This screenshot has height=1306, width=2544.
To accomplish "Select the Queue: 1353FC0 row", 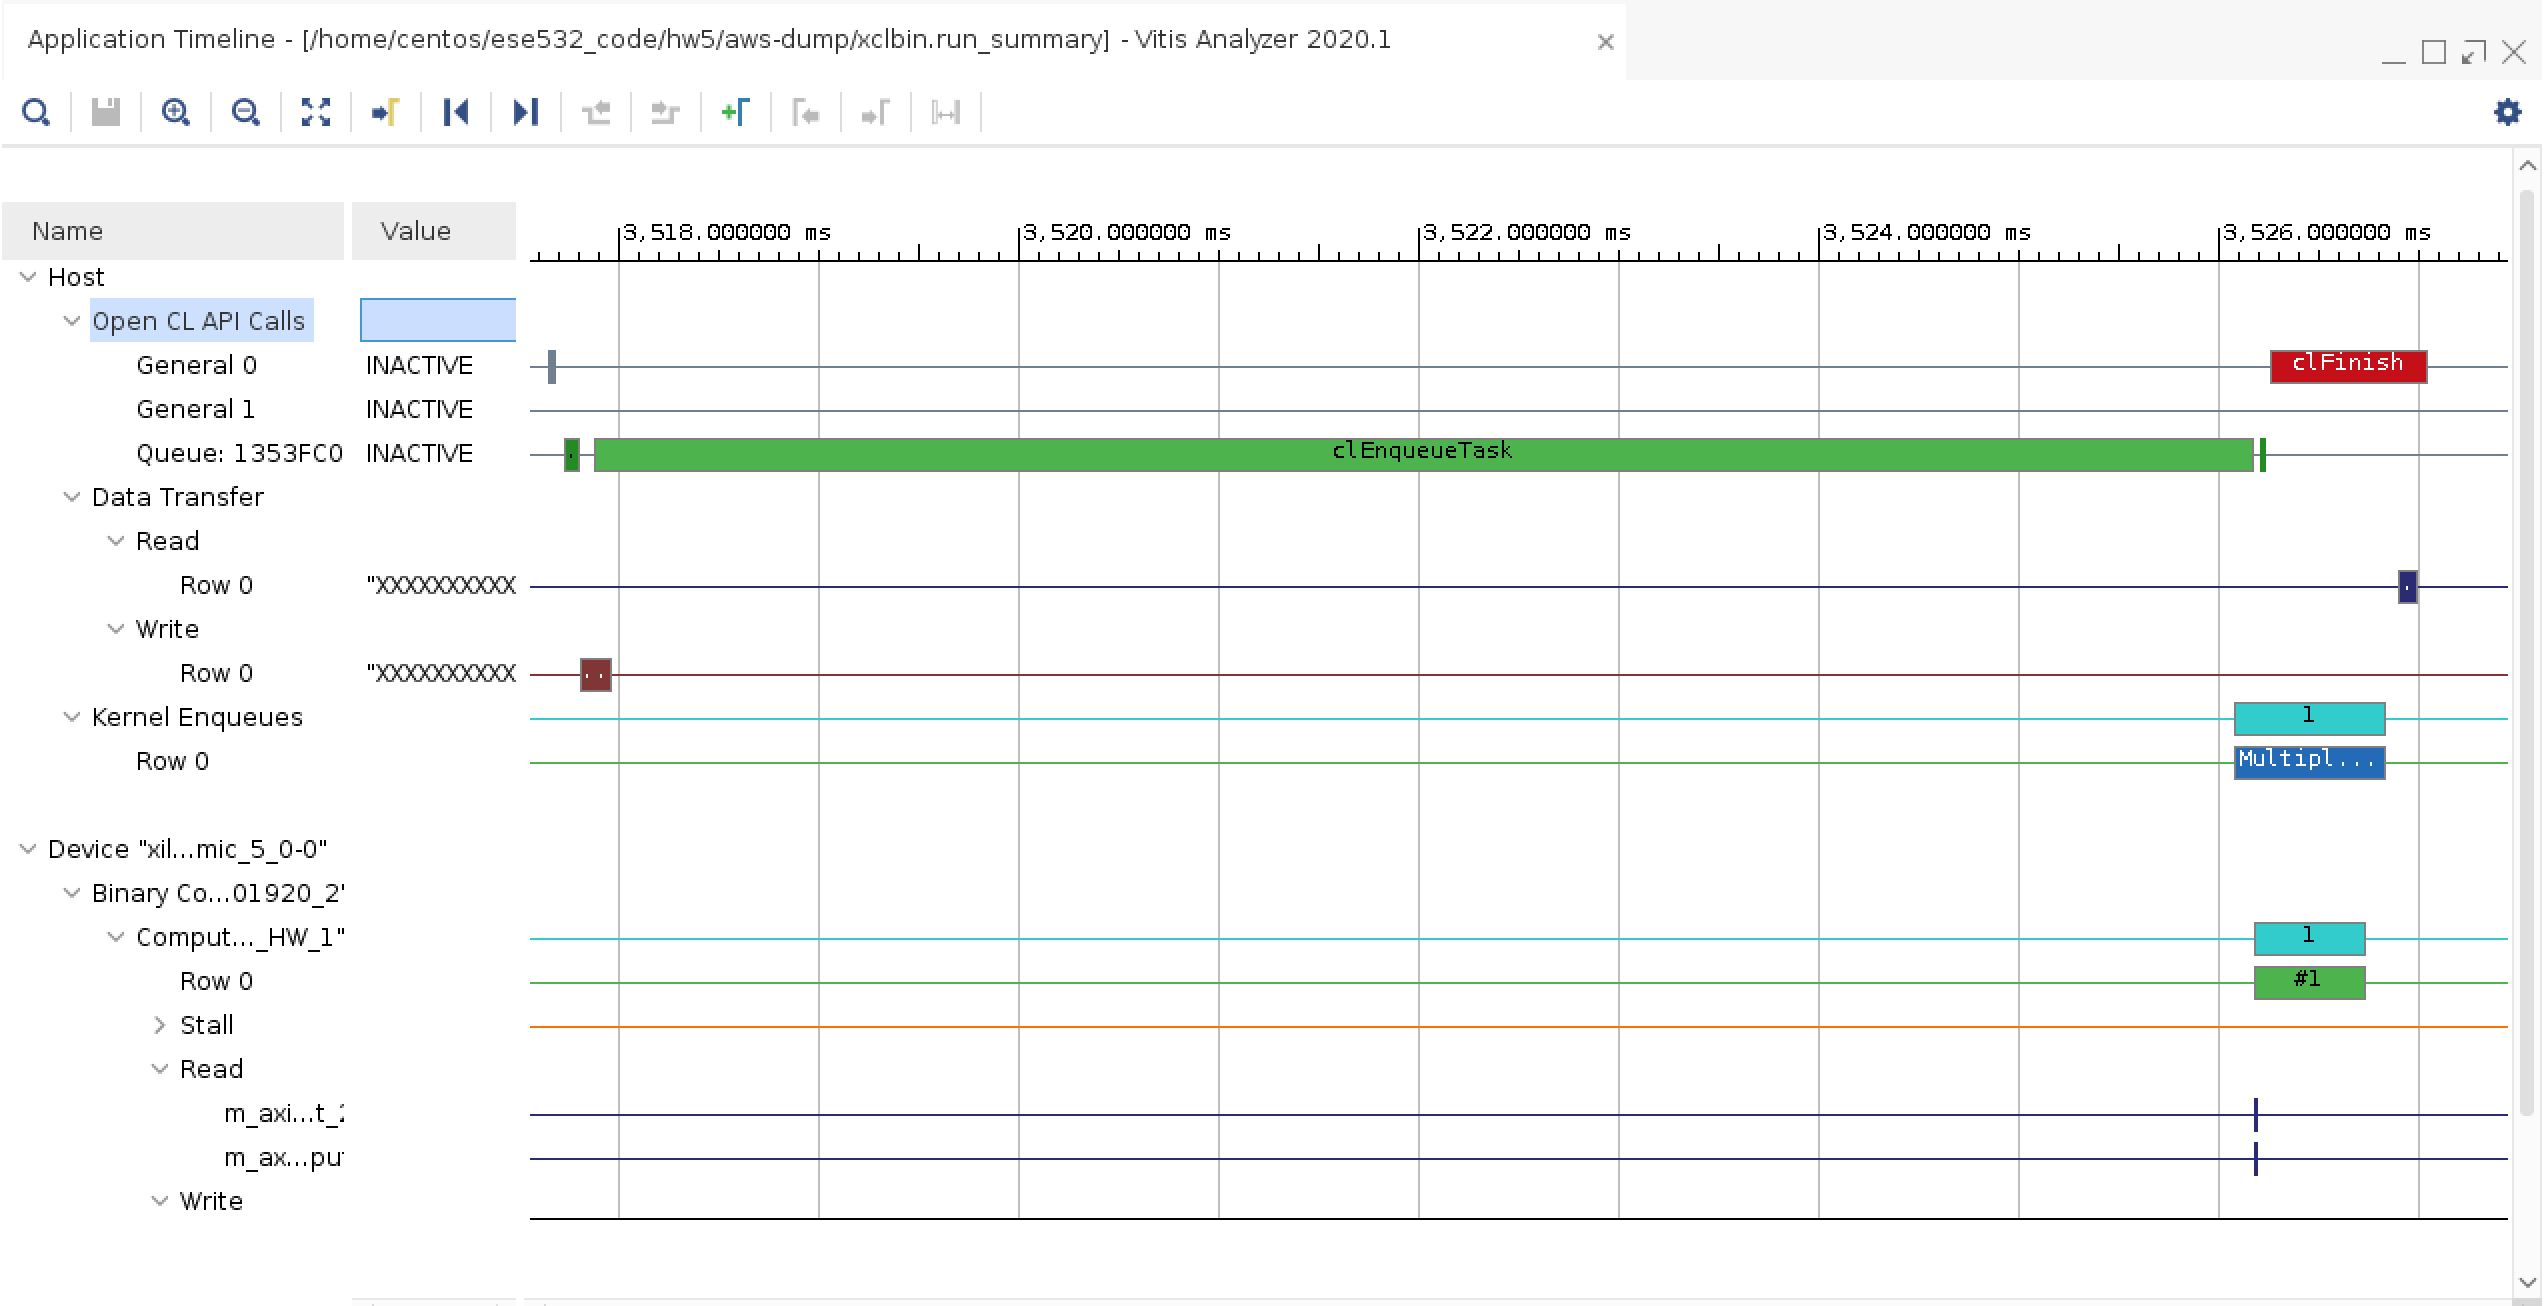I will 239,453.
